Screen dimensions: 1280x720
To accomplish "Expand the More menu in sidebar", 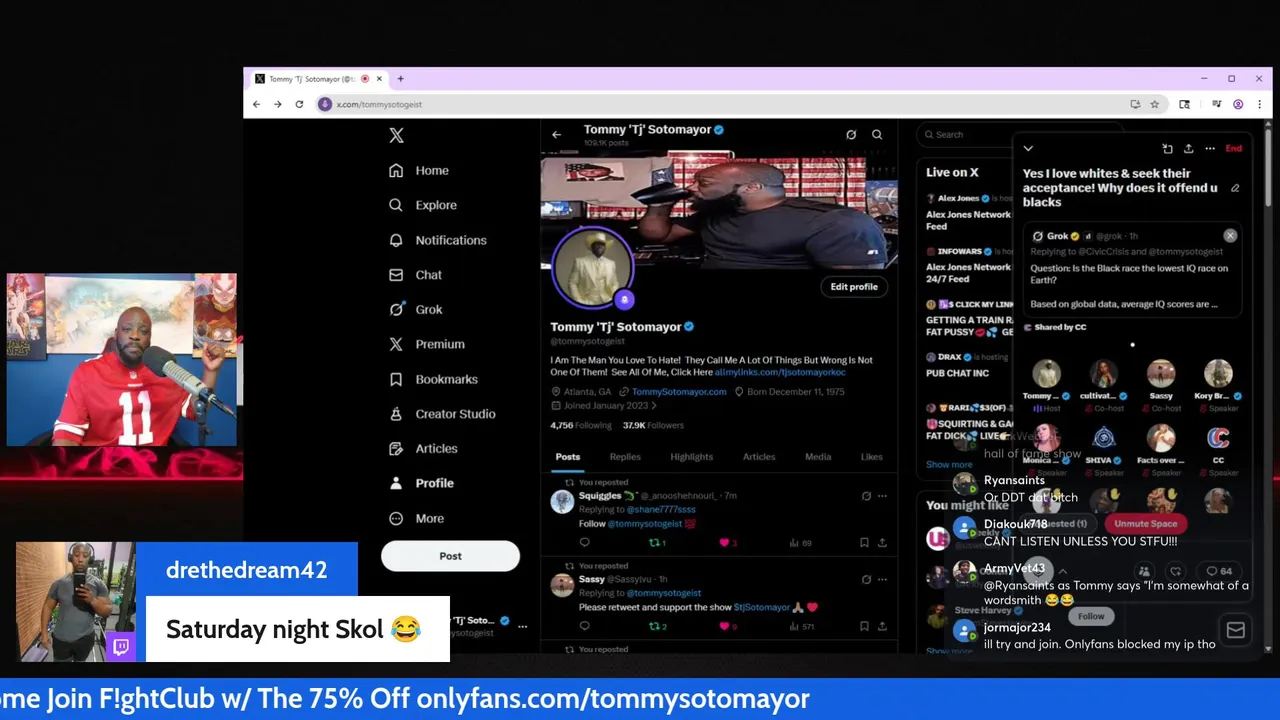I will [x=416, y=518].
